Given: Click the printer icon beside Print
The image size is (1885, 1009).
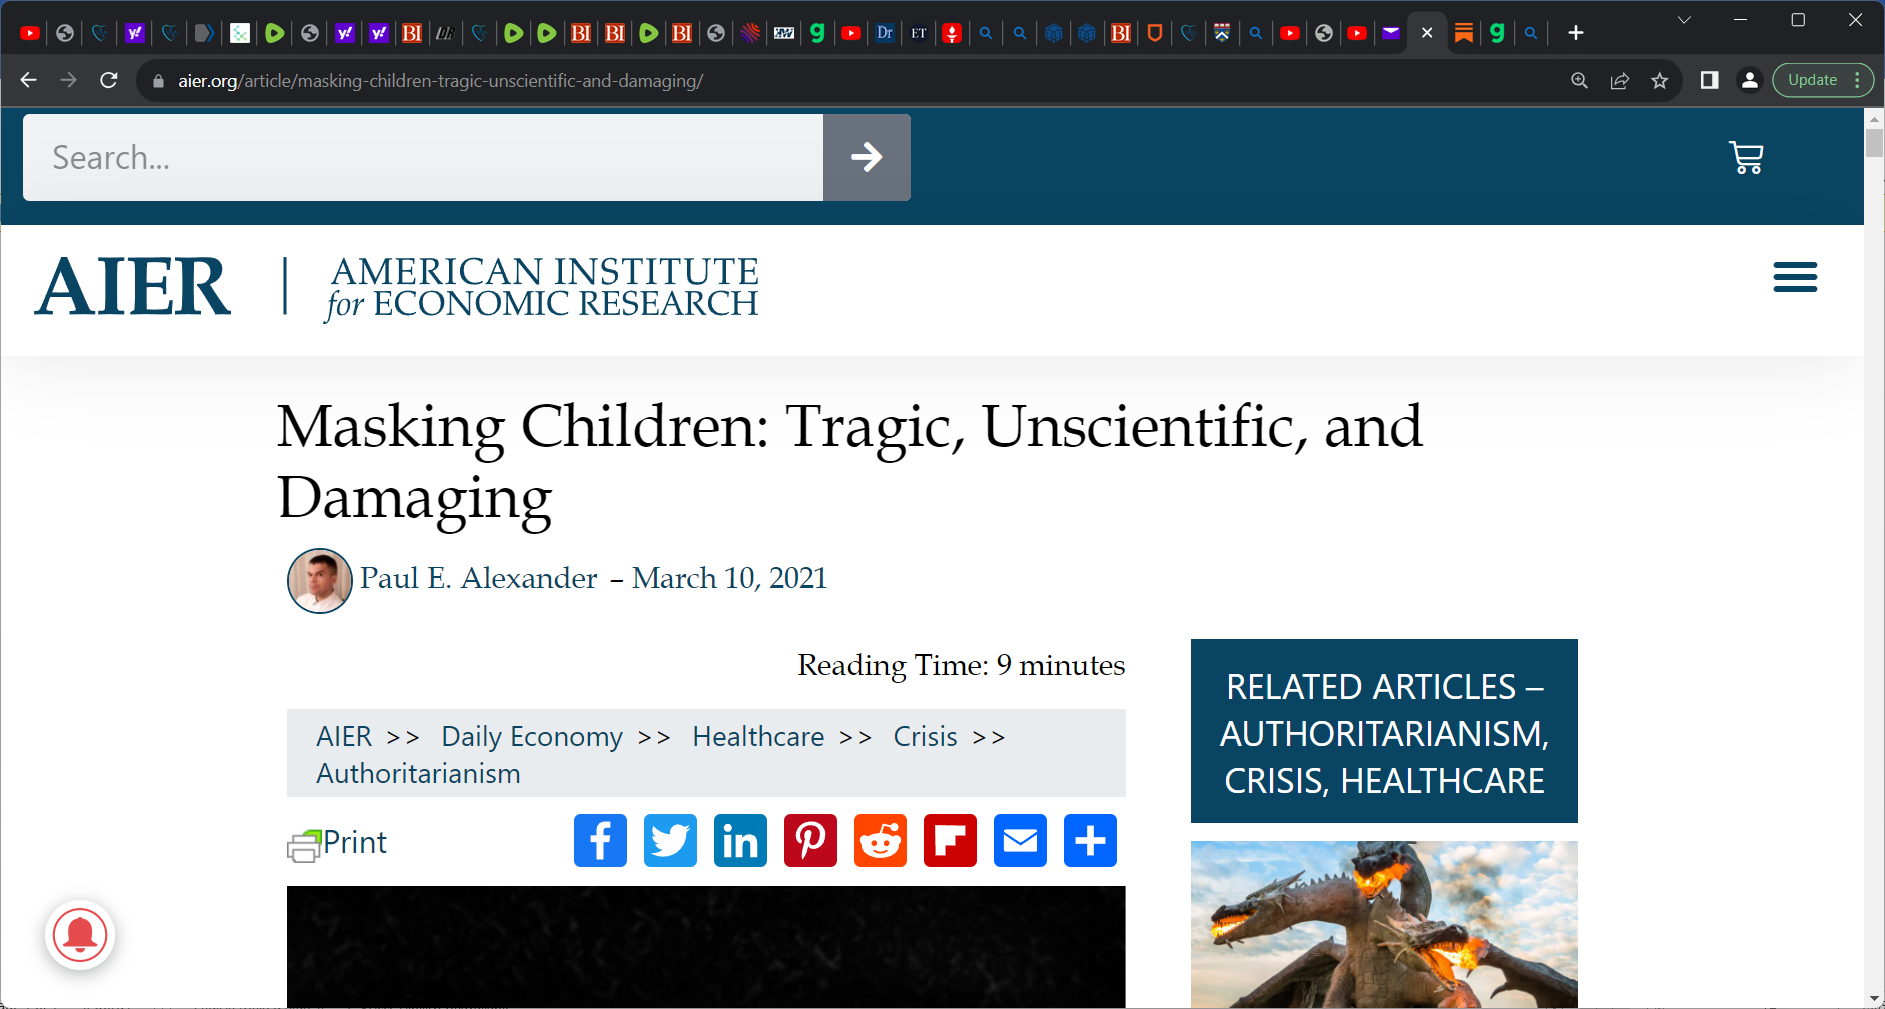Looking at the screenshot, I should [x=304, y=846].
